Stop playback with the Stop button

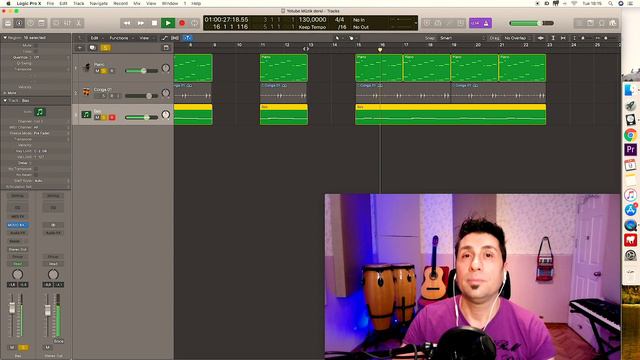pyautogui.click(x=154, y=23)
